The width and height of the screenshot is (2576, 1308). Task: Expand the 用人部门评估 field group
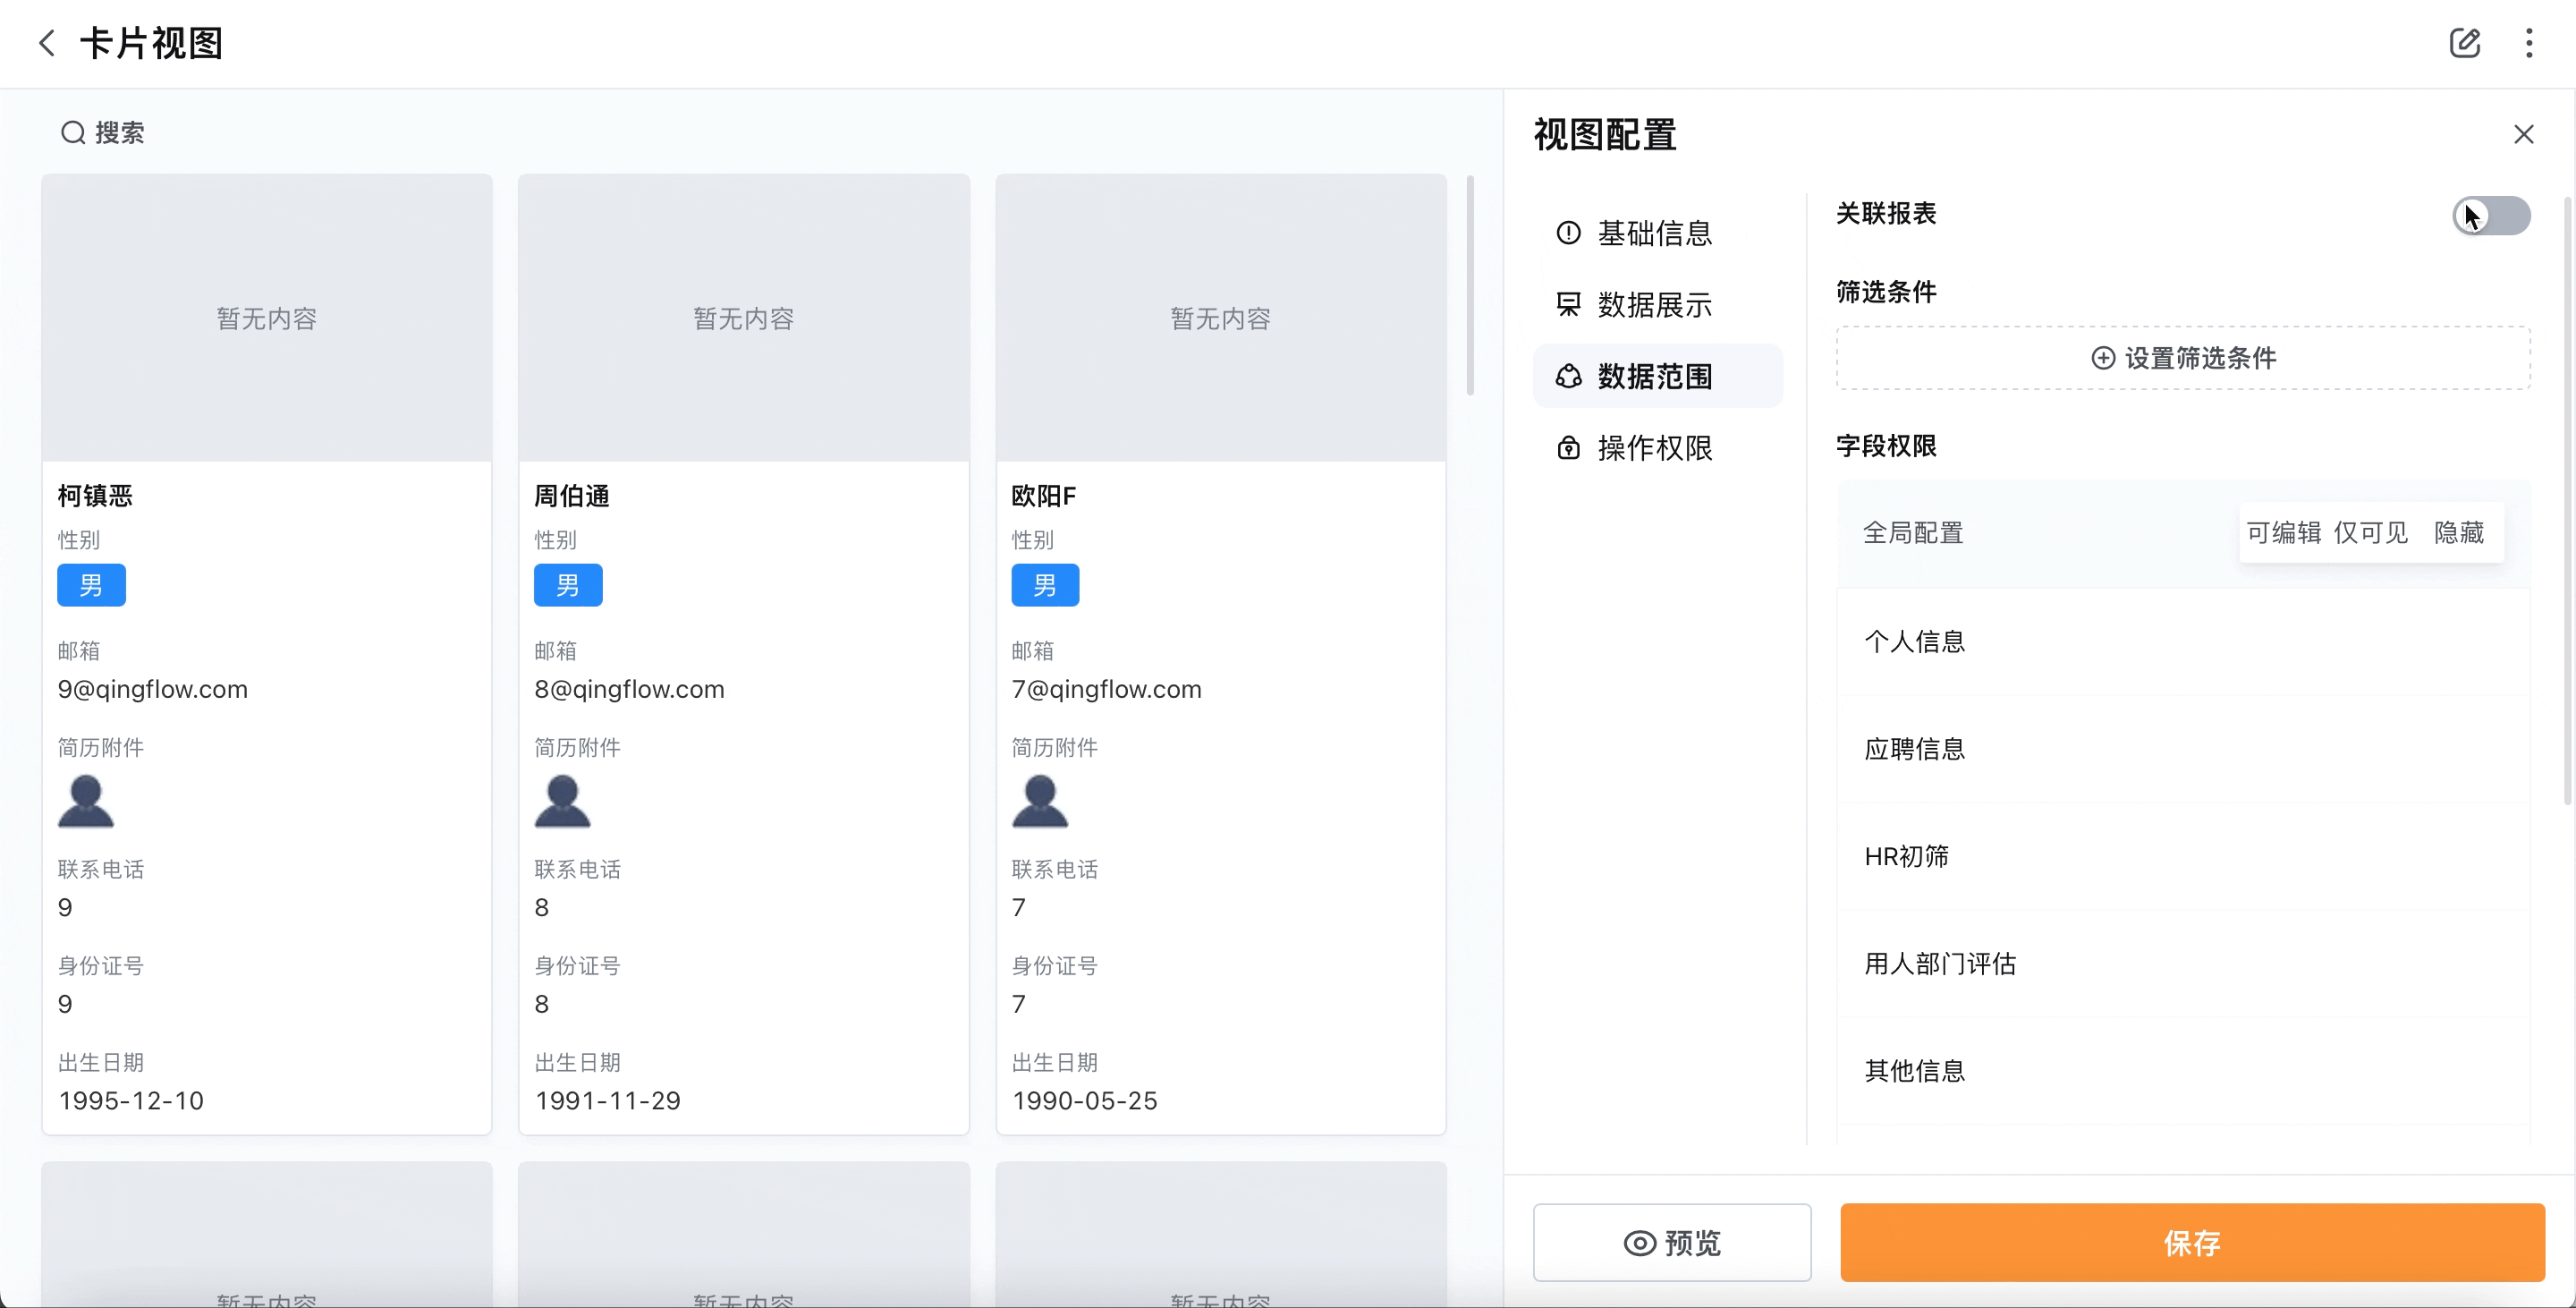(x=2183, y=964)
